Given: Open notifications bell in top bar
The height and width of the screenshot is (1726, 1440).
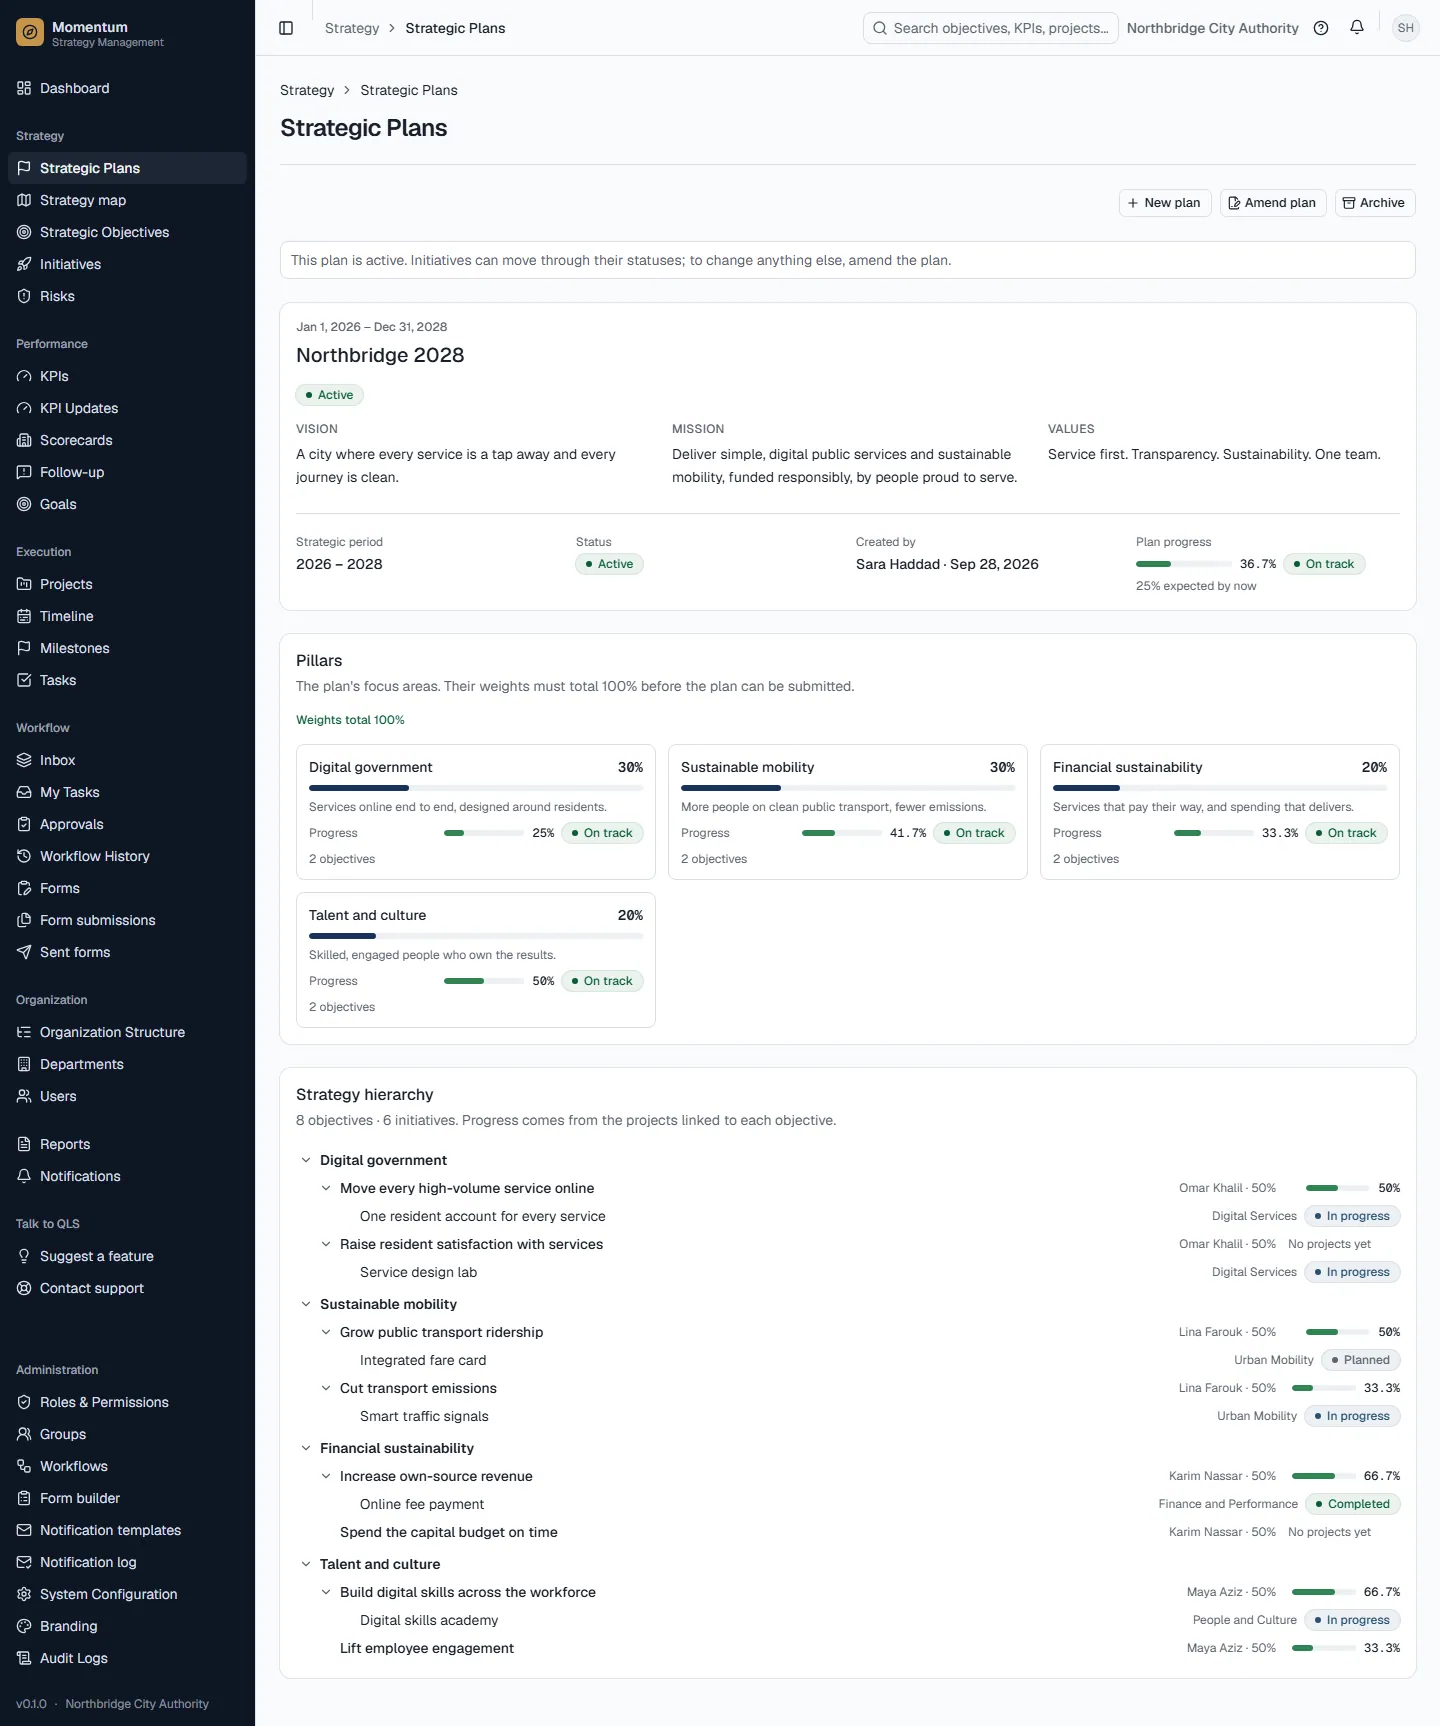Looking at the screenshot, I should pos(1357,28).
